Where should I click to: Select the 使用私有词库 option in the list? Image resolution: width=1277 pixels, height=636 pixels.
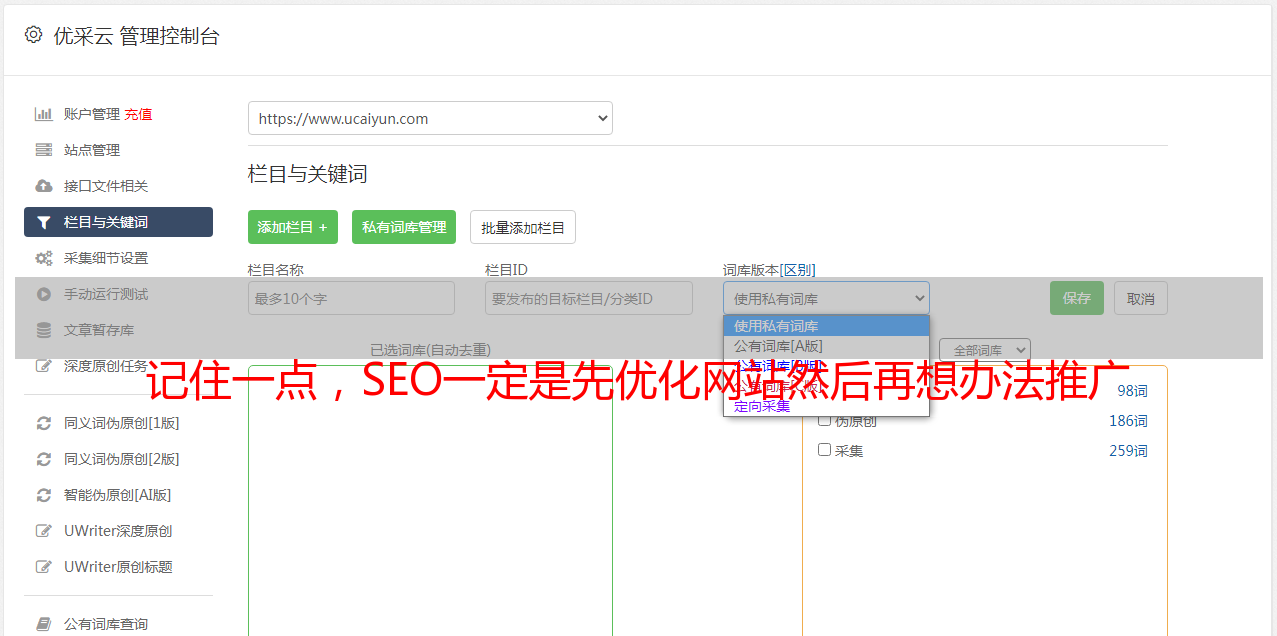coord(826,326)
